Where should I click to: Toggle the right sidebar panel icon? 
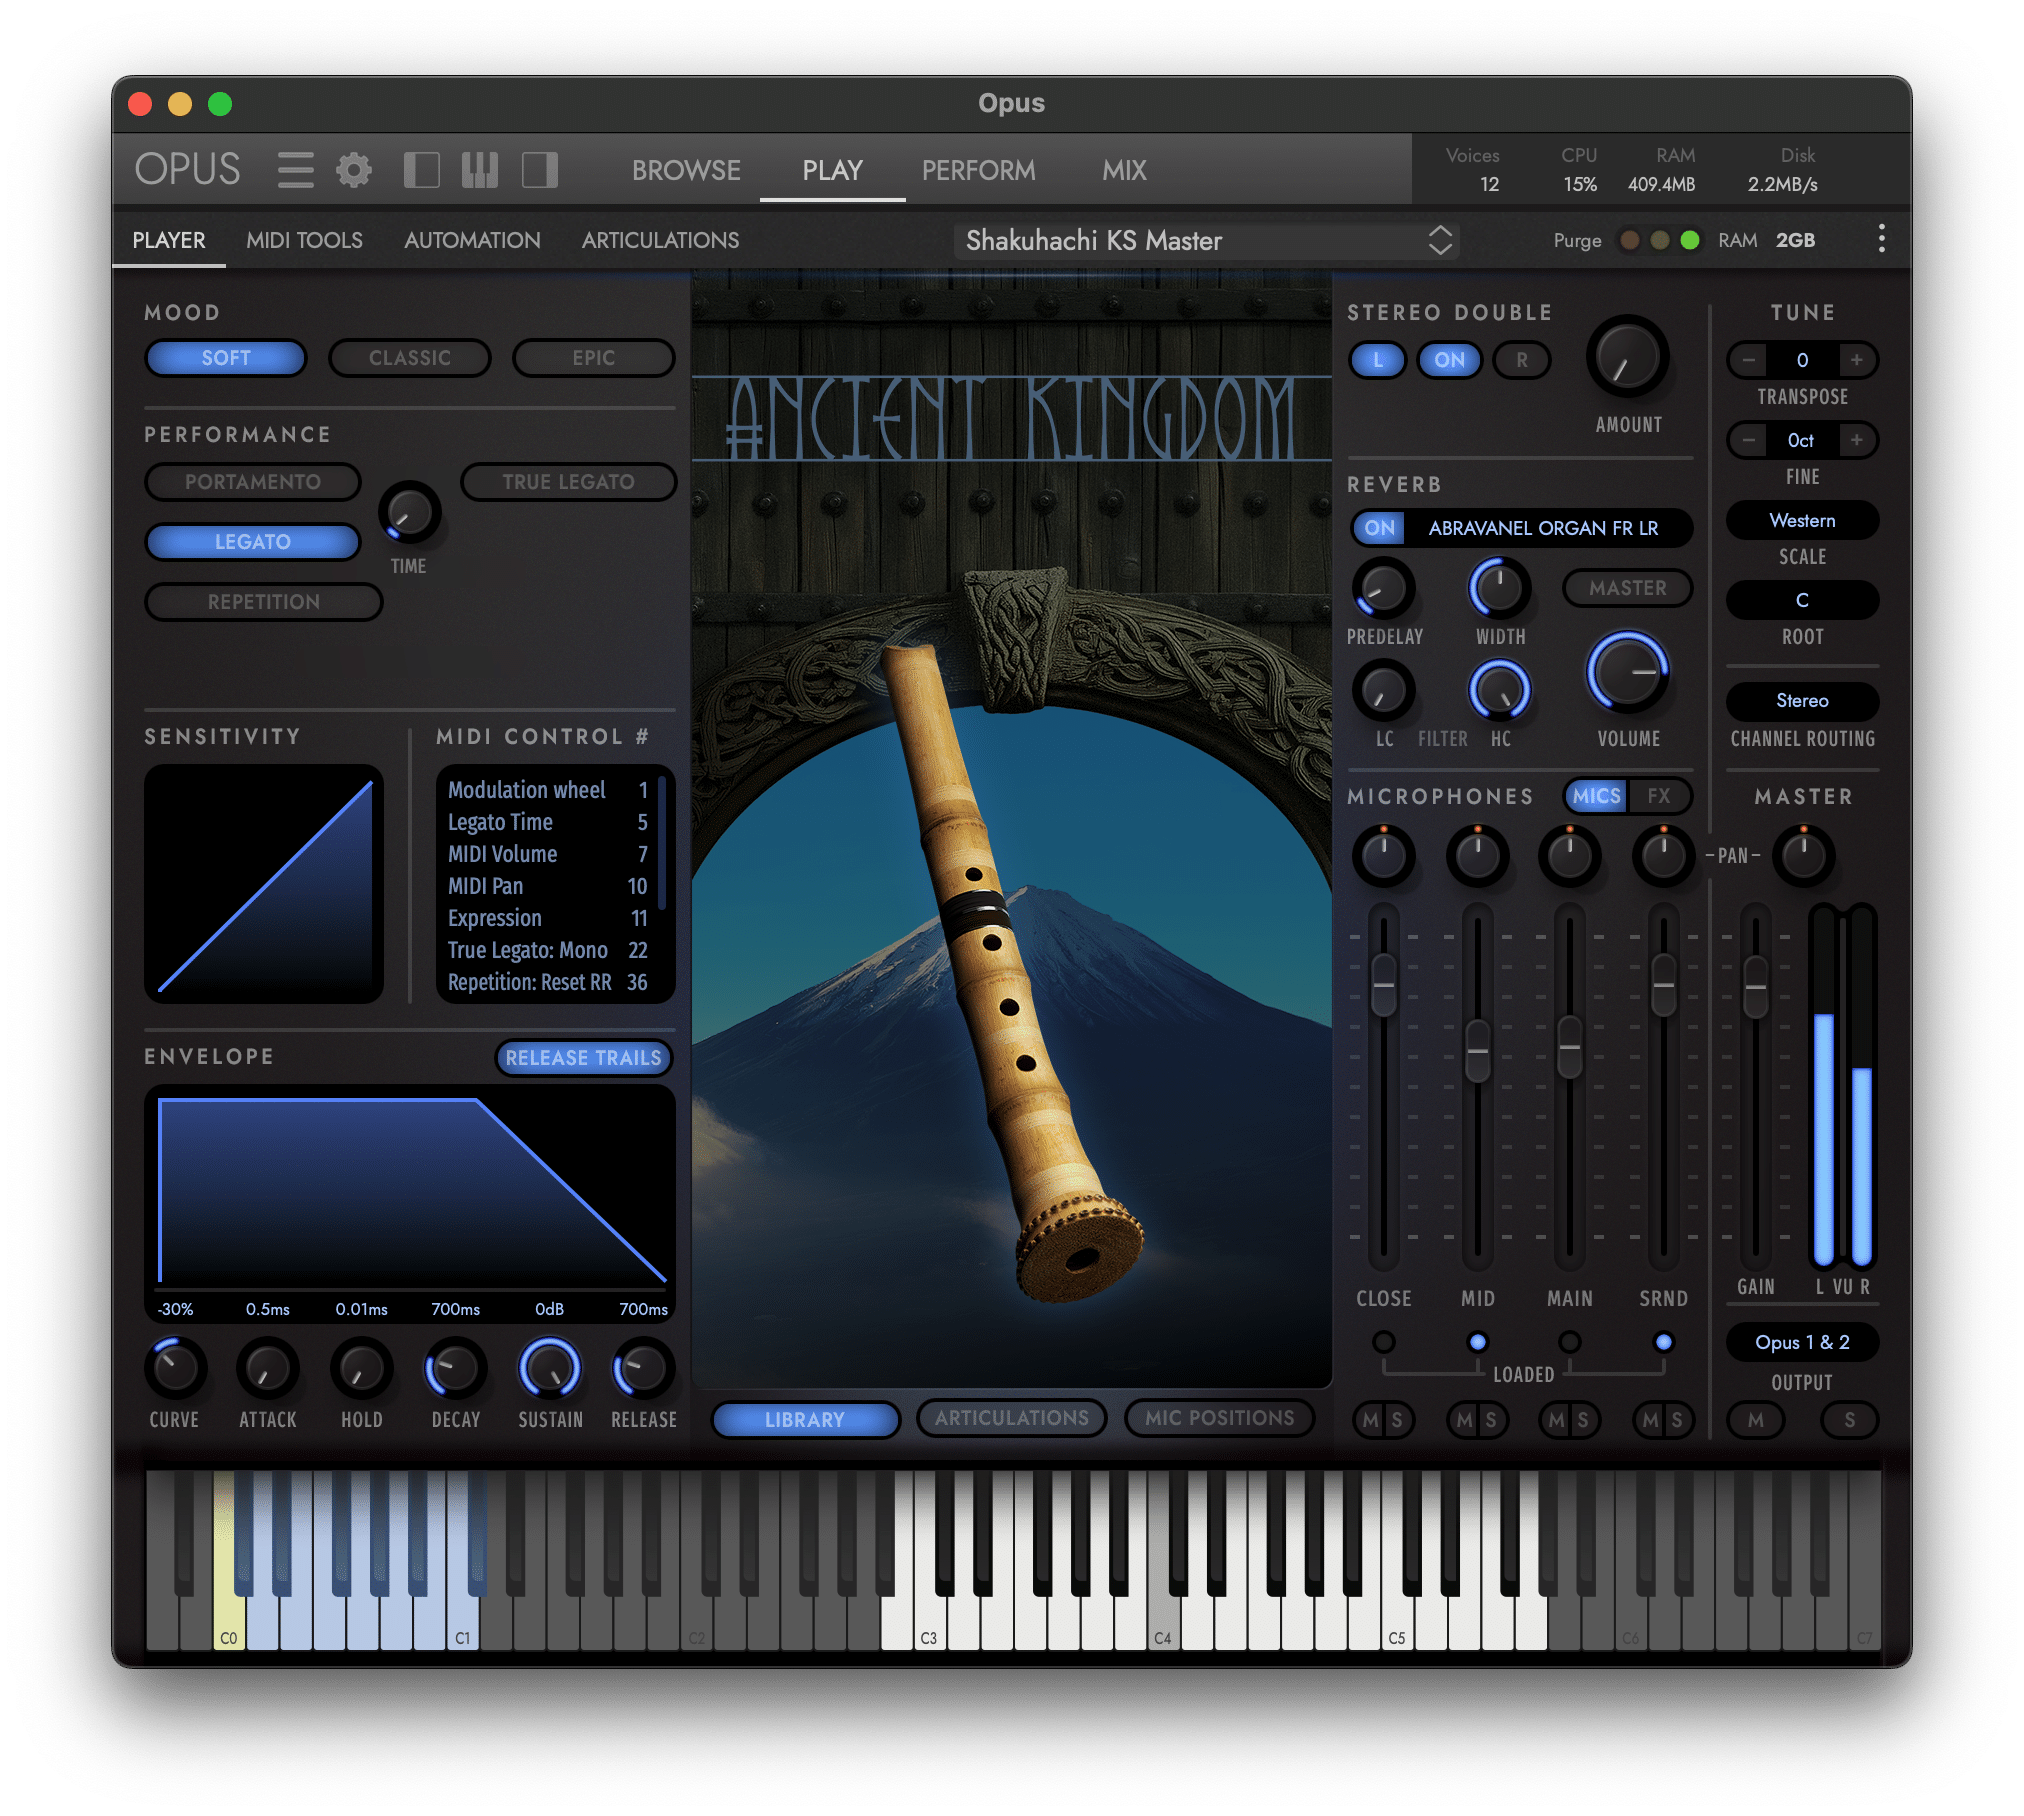coord(540,170)
